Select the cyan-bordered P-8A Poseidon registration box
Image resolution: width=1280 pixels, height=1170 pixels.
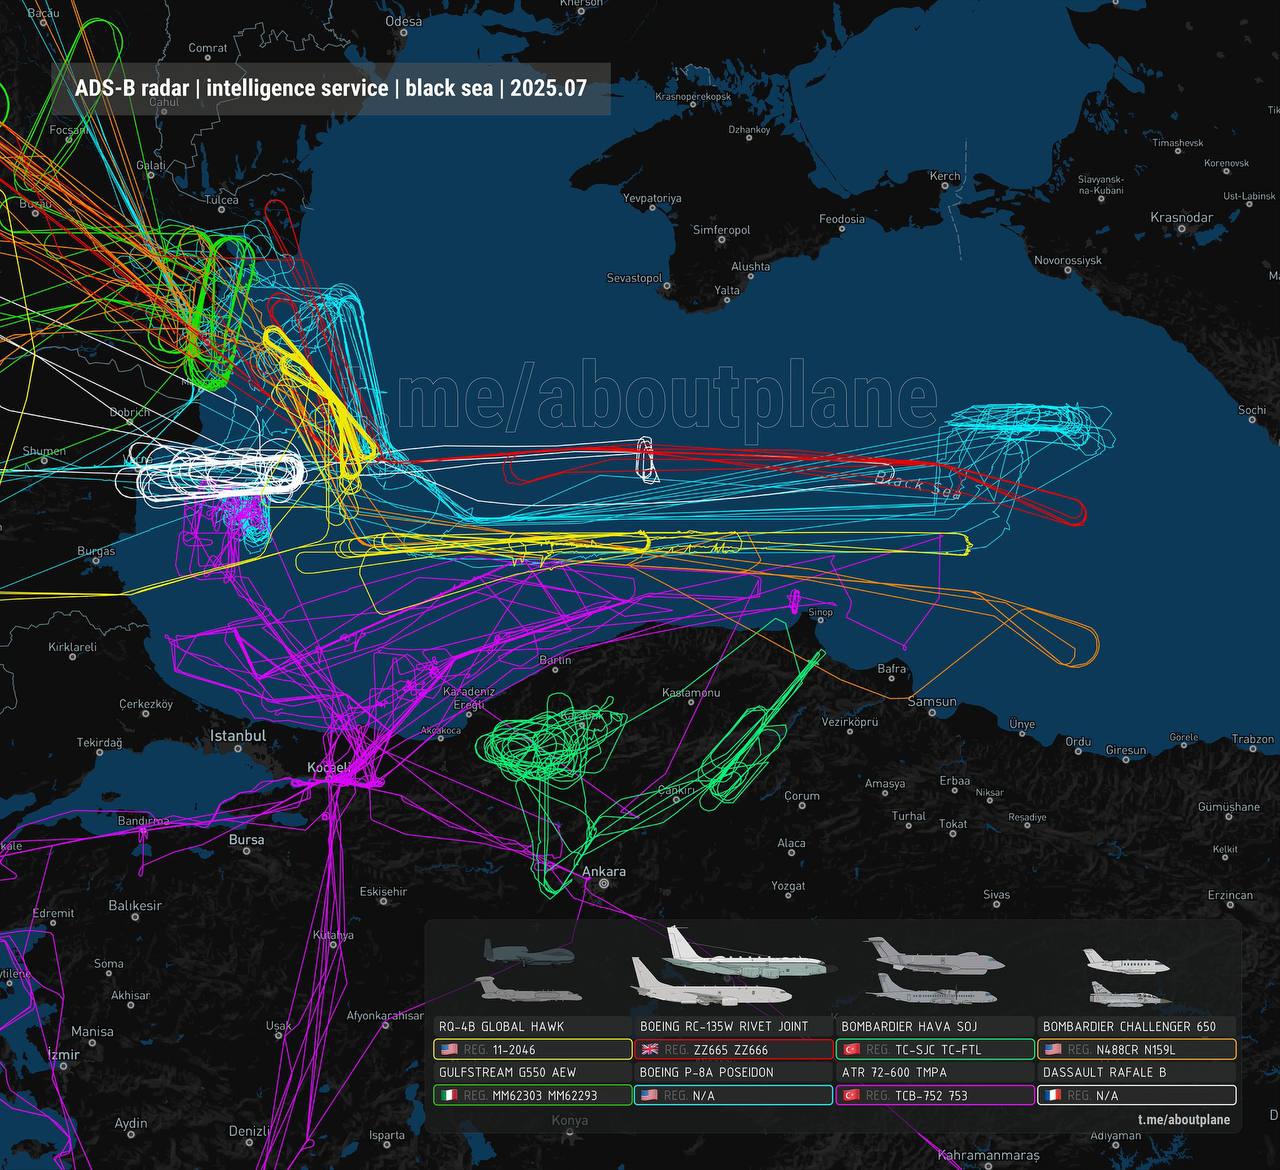click(734, 1096)
